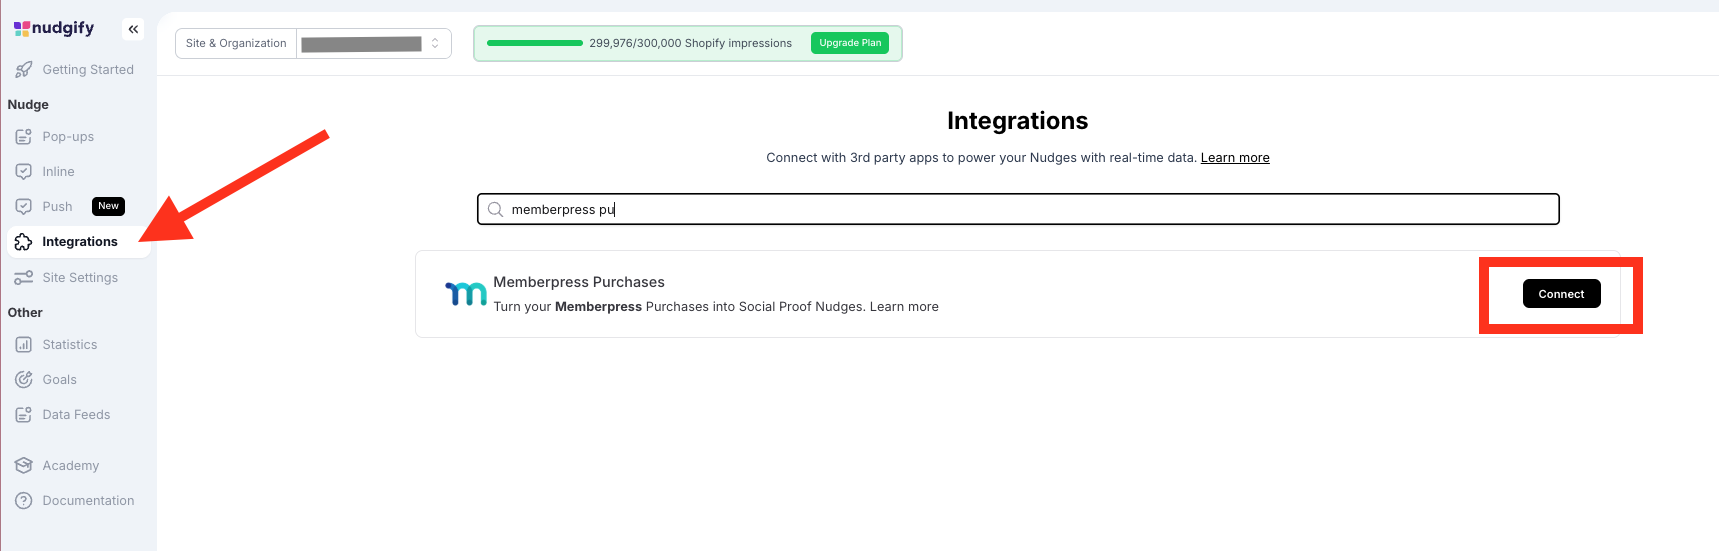
Task: Open Statistics page
Action: coord(70,345)
